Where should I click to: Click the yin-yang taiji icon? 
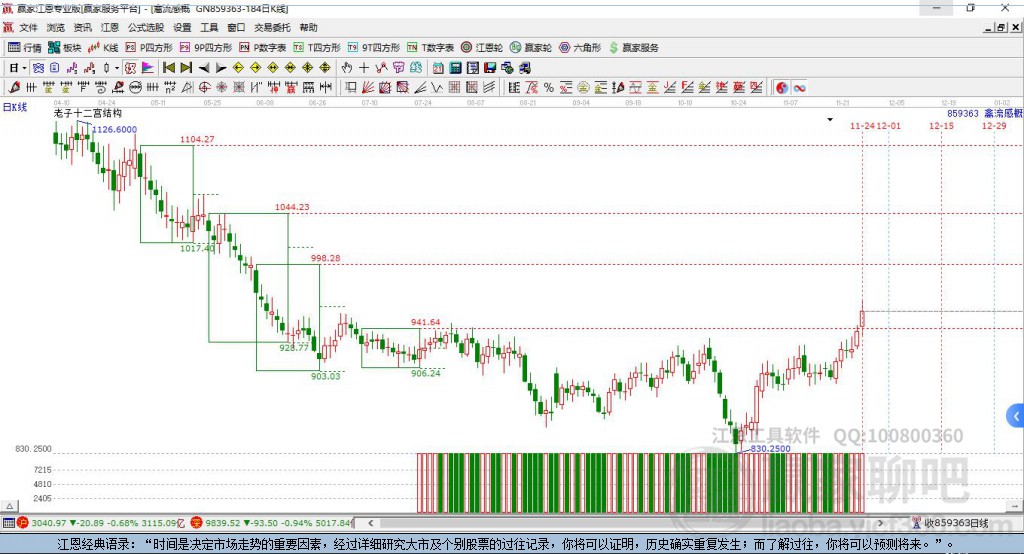click(781, 88)
